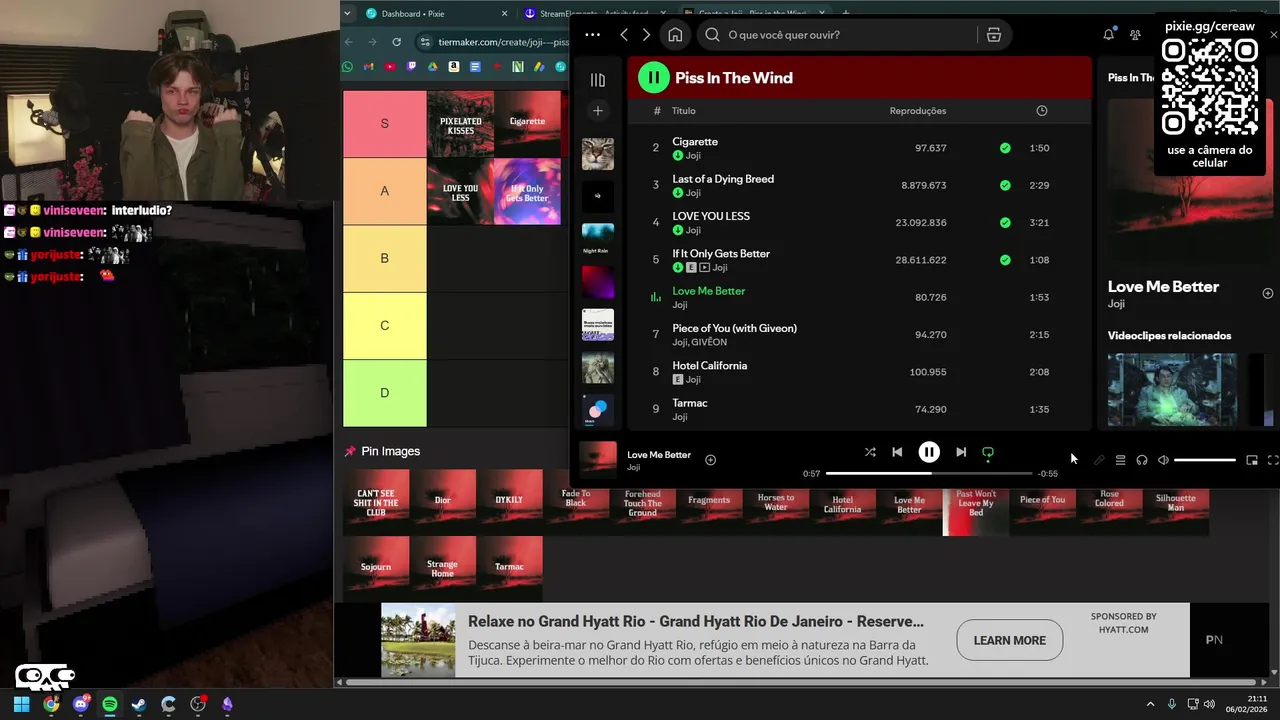Toggle the lyrics microphone icon
Viewport: 1280px width, 720px height.
click(1099, 460)
